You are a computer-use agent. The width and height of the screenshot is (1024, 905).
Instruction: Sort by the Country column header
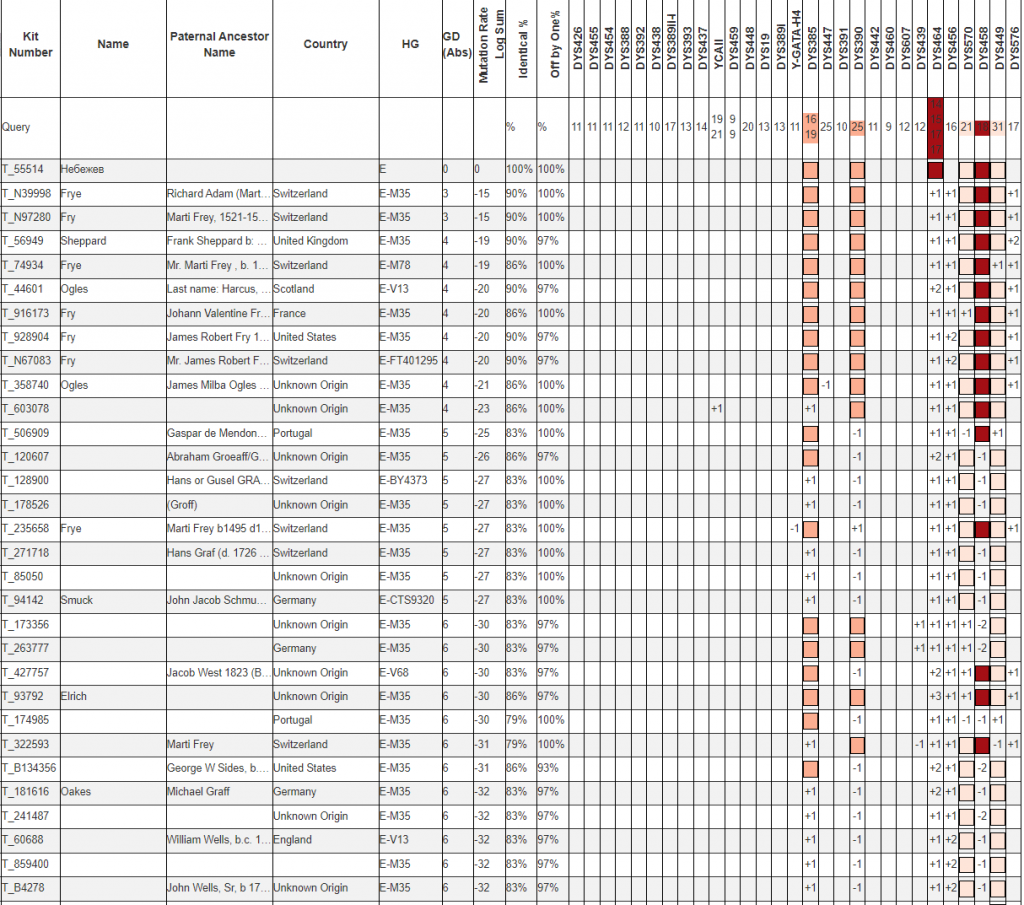pyautogui.click(x=325, y=44)
